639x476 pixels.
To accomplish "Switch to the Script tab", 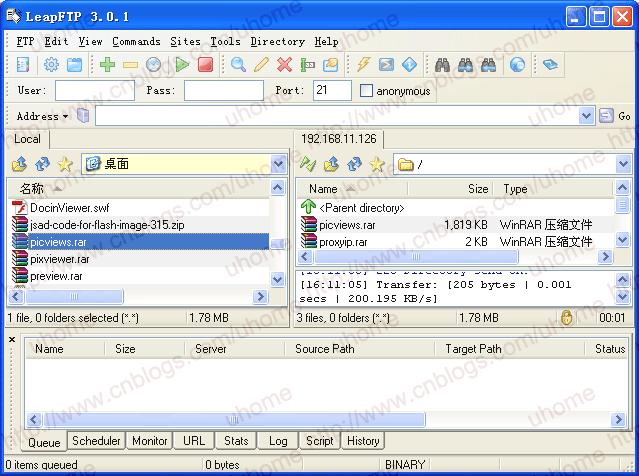I will click(x=320, y=441).
